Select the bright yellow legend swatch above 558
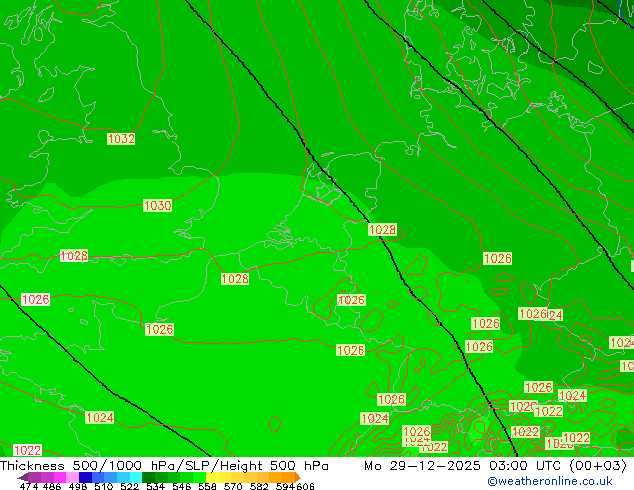The height and width of the screenshot is (490, 634). click(213, 477)
